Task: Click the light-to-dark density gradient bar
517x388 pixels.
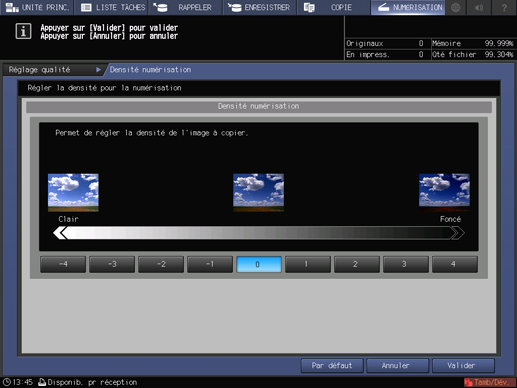Action: coord(259,233)
